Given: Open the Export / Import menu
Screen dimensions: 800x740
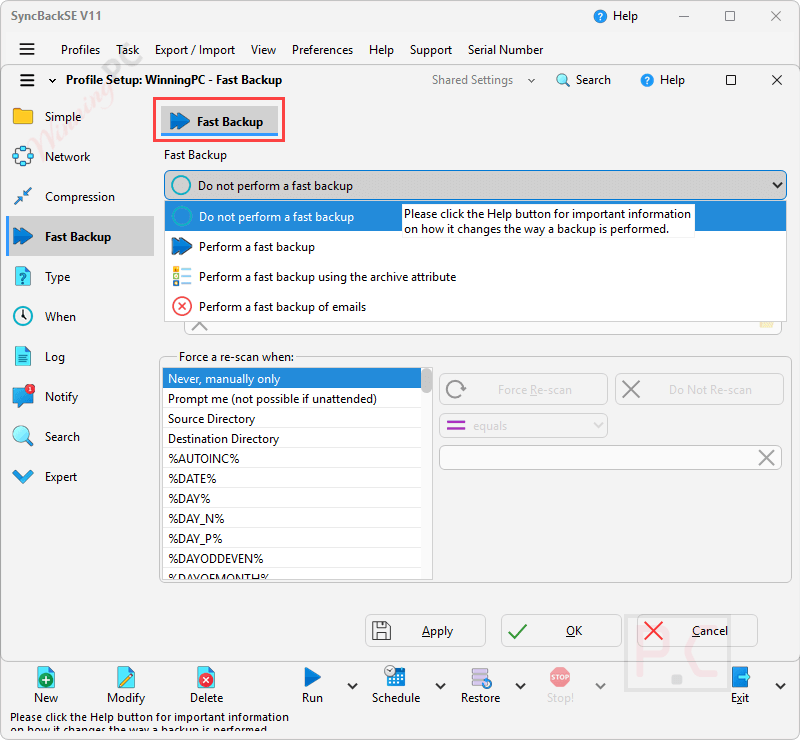Looking at the screenshot, I should (195, 50).
